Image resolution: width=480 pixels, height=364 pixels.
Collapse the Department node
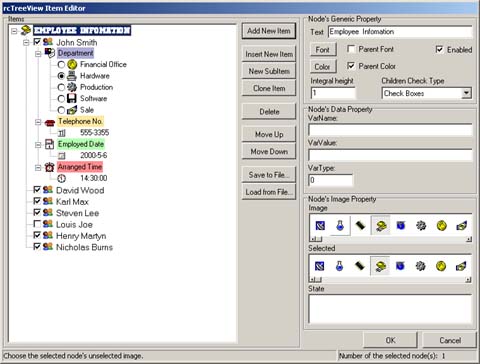click(38, 53)
